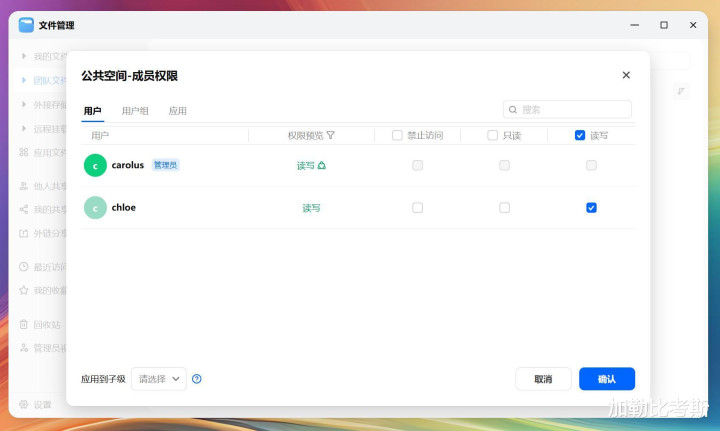
Task: Click the help icon next to 应用到子级
Action: coord(197,379)
